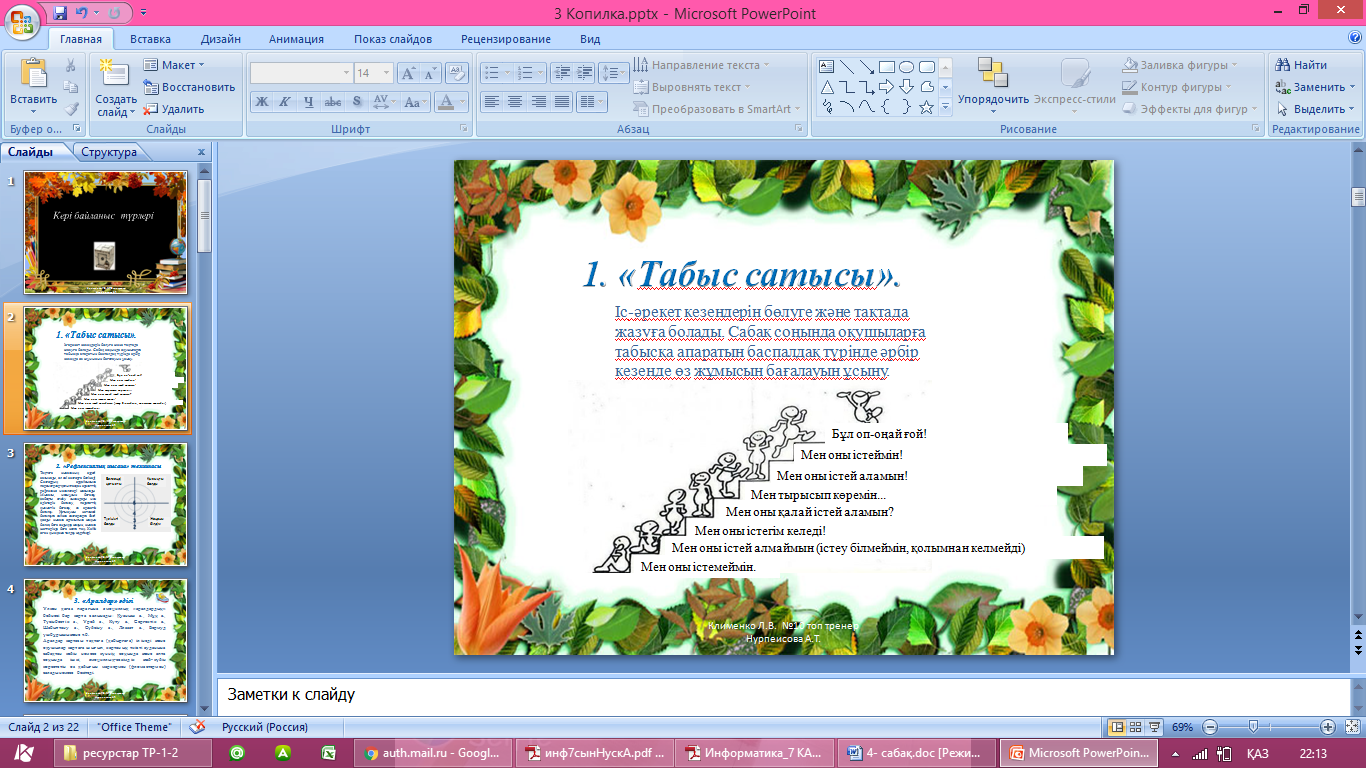
Task: Open the Рецензирование ribbon tab
Action: [x=505, y=39]
